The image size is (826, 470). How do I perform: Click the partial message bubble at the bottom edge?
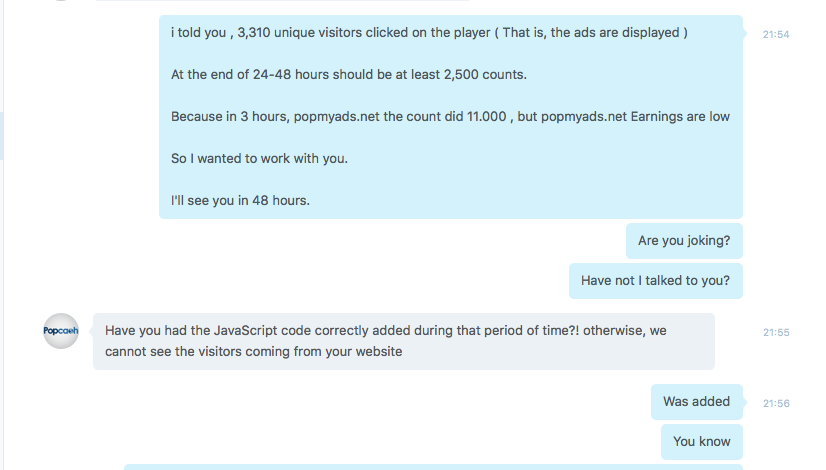pyautogui.click(x=434, y=467)
